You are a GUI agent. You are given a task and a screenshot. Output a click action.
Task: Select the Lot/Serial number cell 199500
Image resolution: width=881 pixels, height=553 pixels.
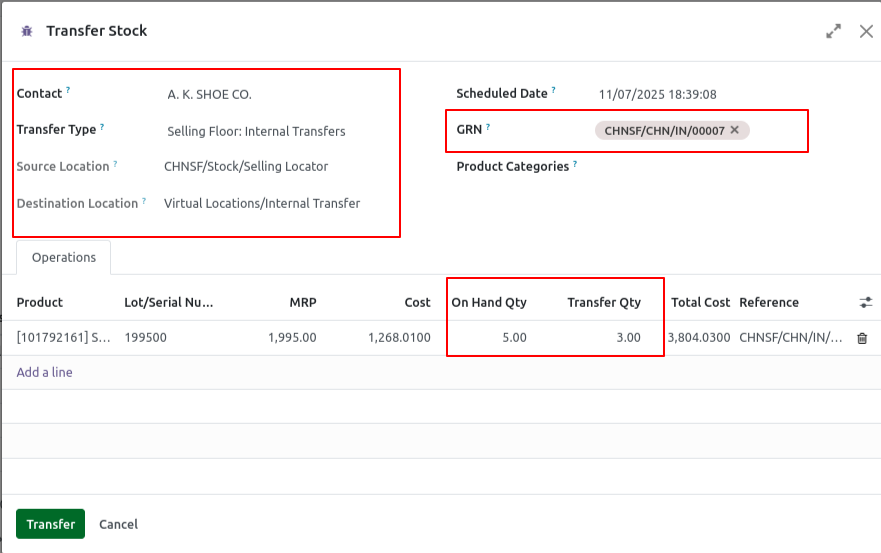[146, 337]
